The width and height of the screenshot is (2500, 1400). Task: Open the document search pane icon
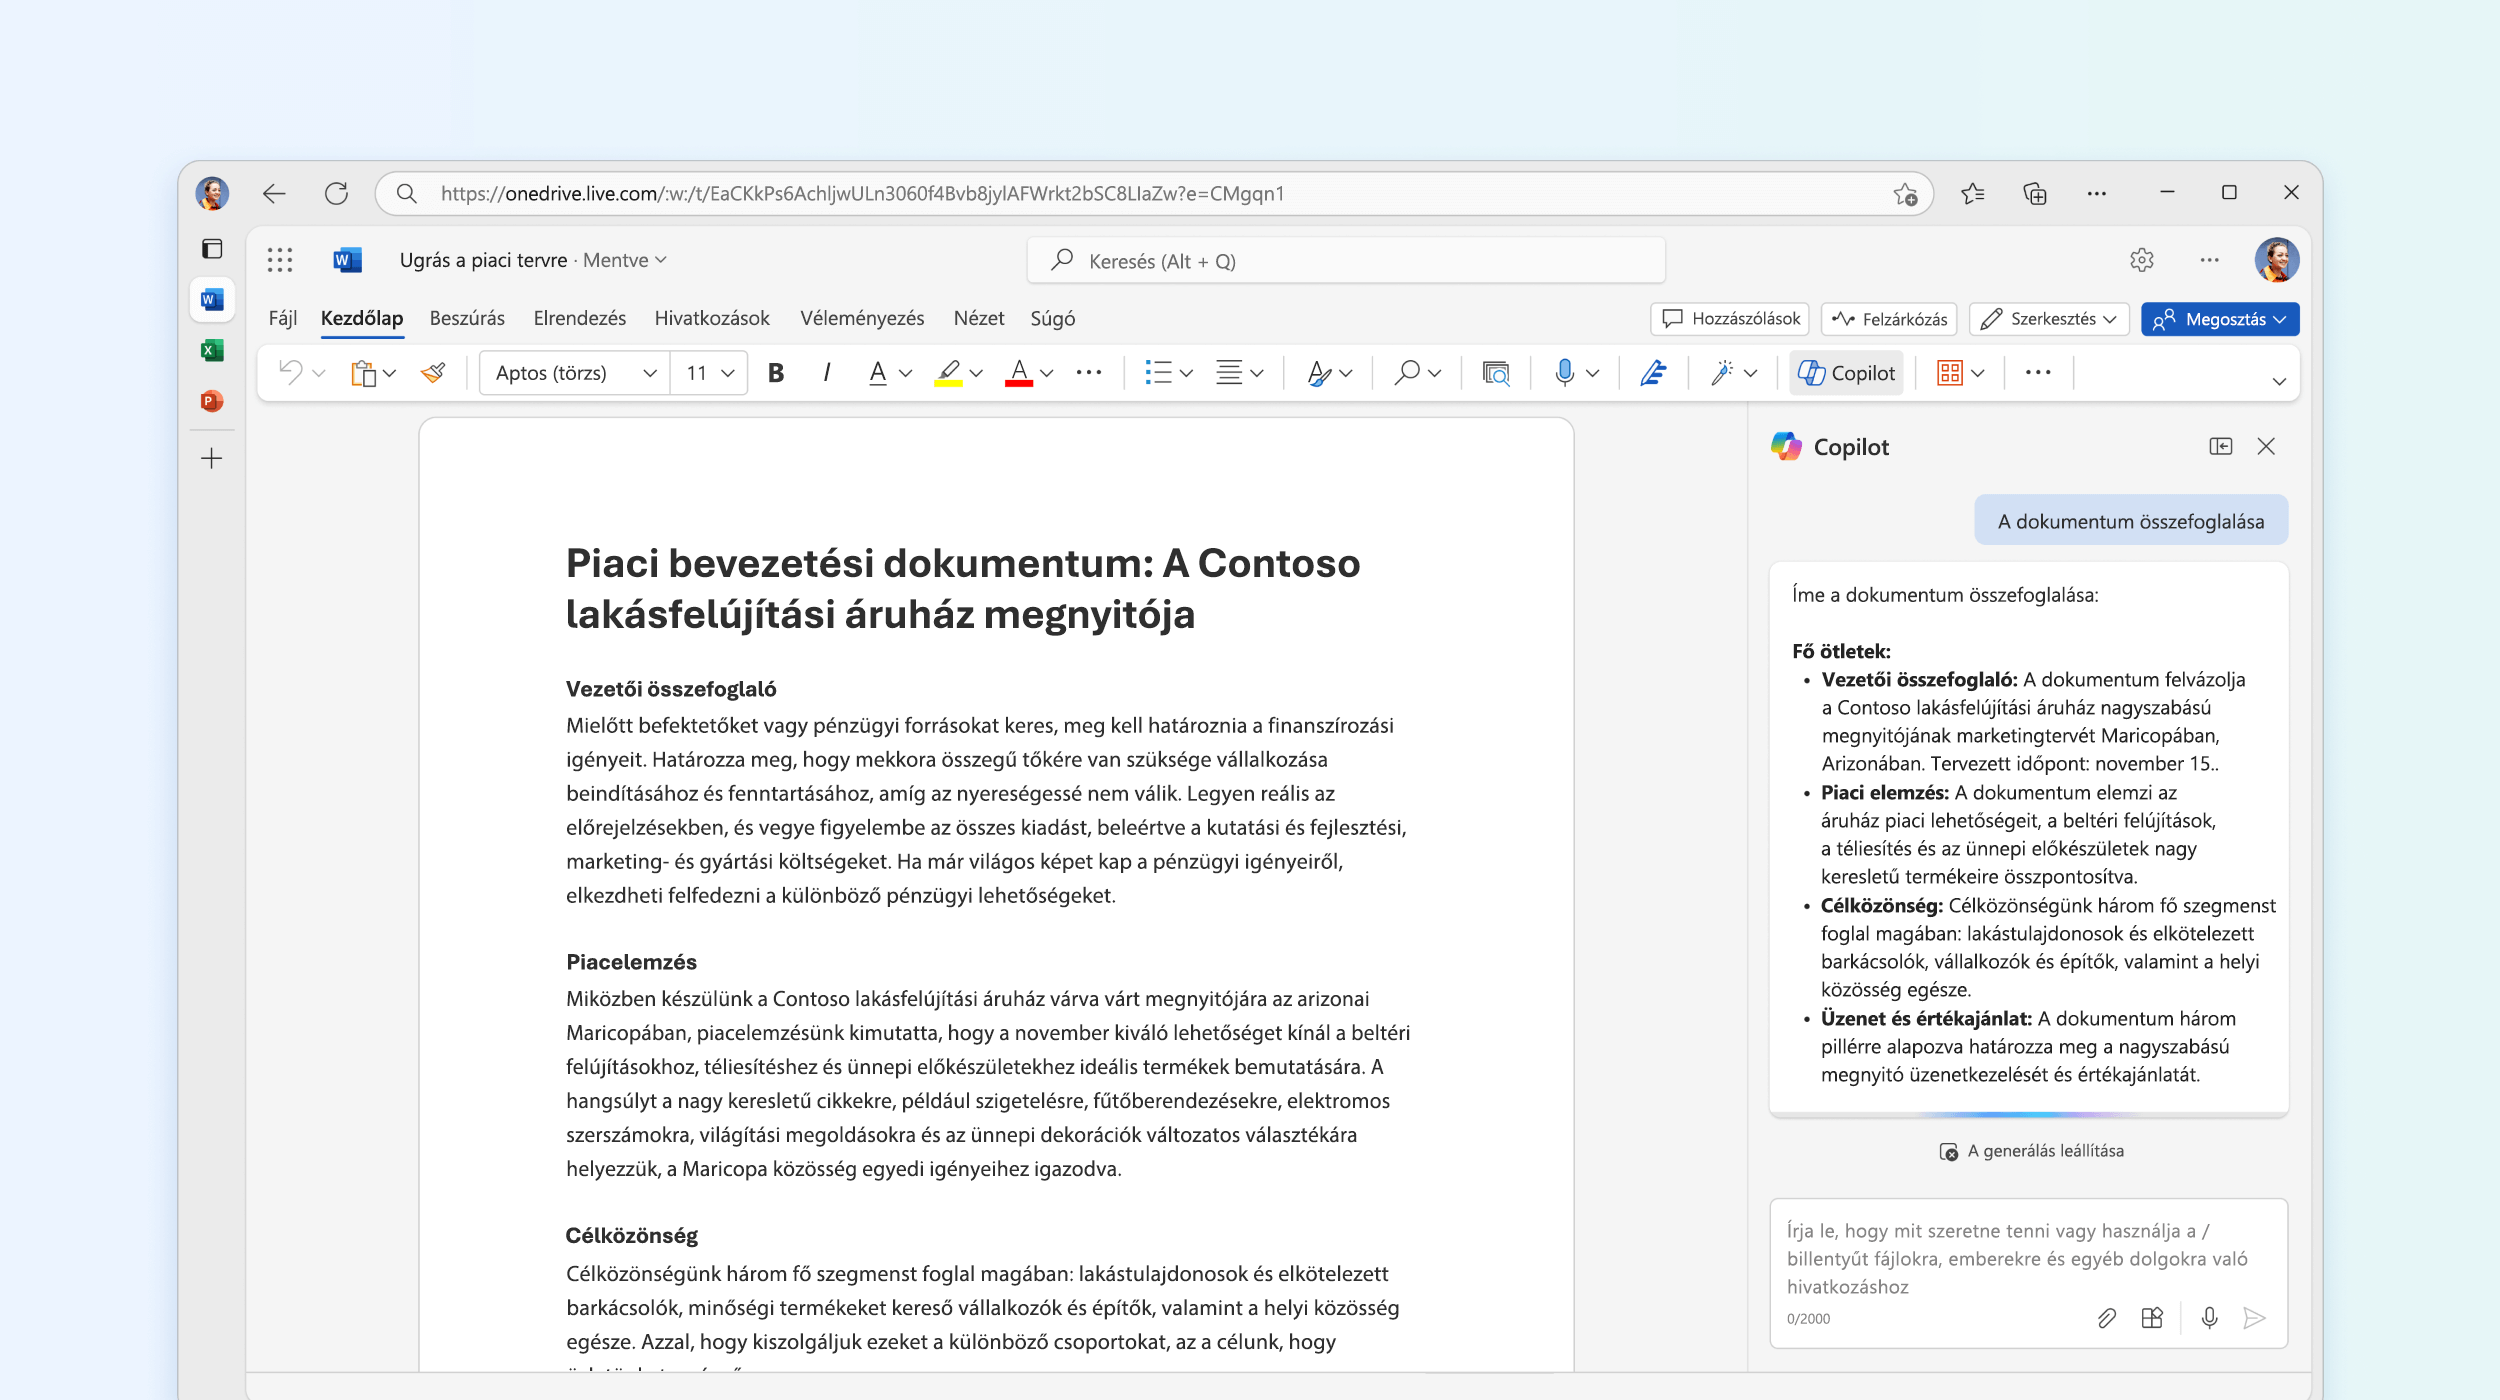pos(1496,373)
